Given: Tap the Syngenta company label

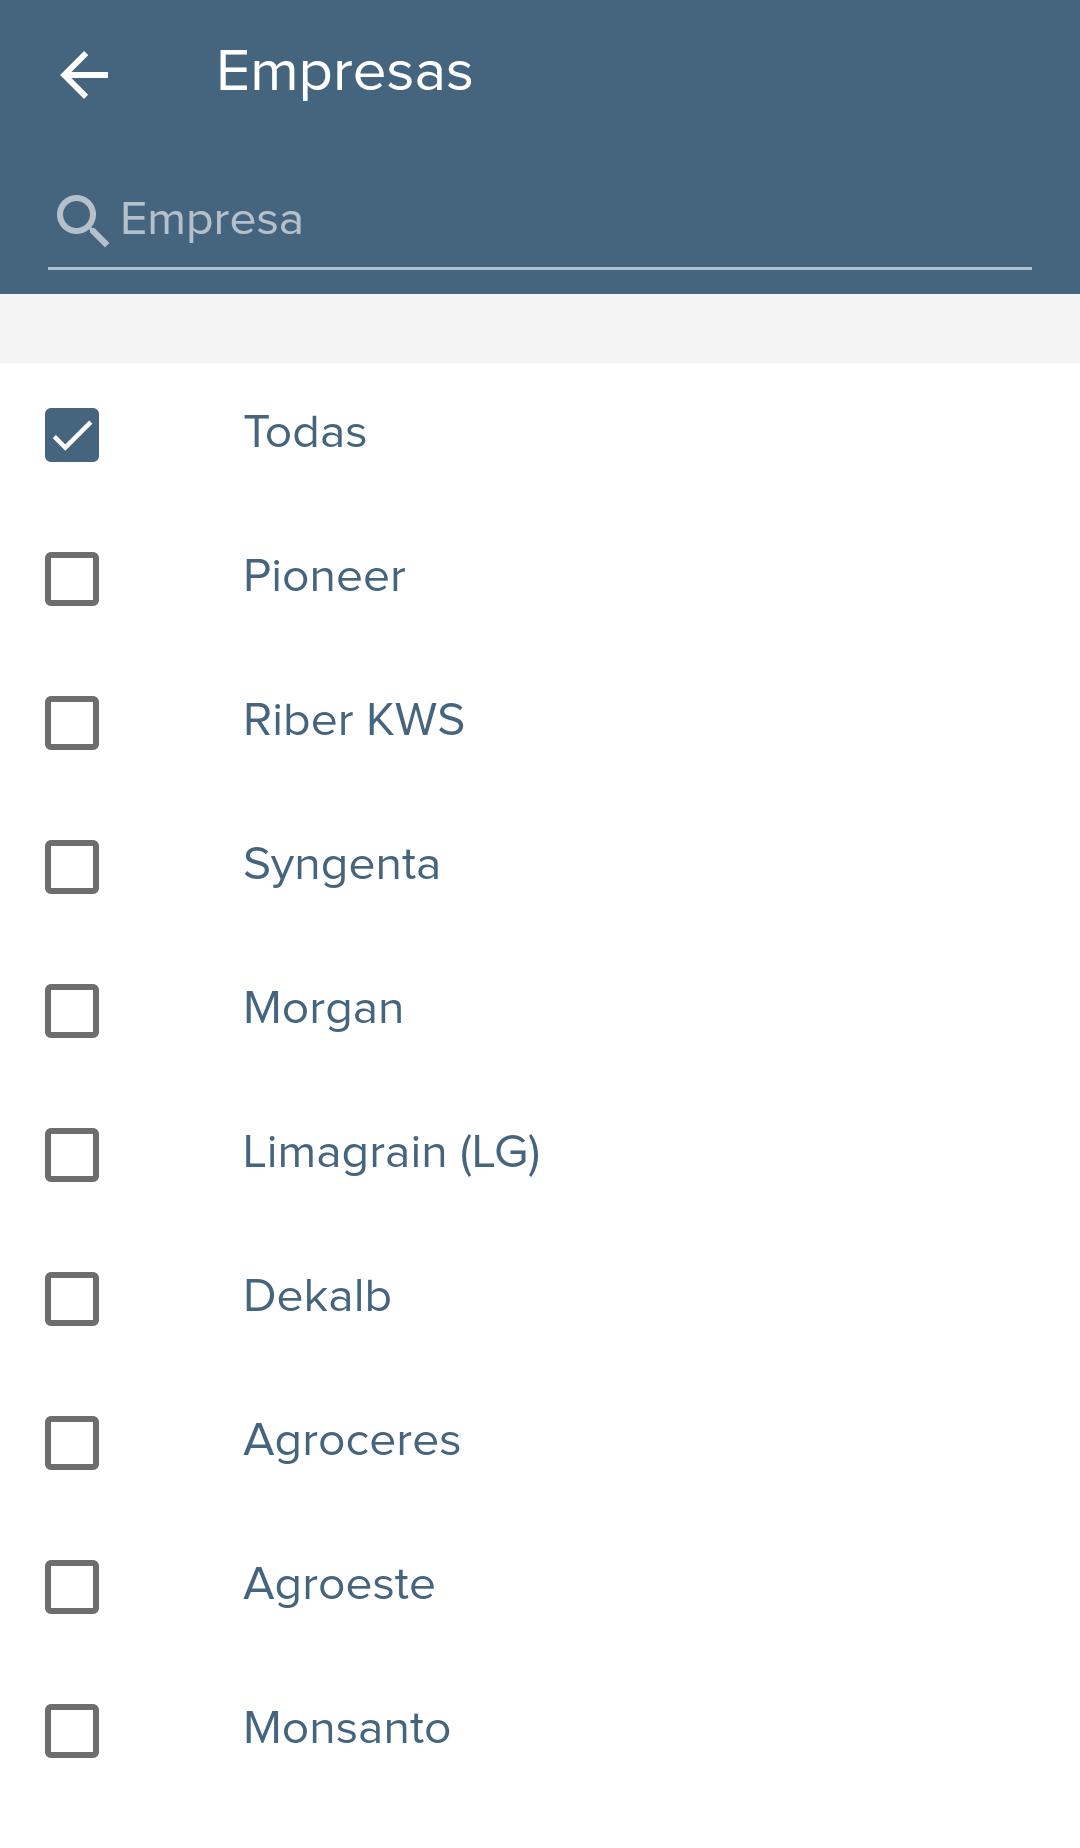Looking at the screenshot, I should [x=342, y=865].
